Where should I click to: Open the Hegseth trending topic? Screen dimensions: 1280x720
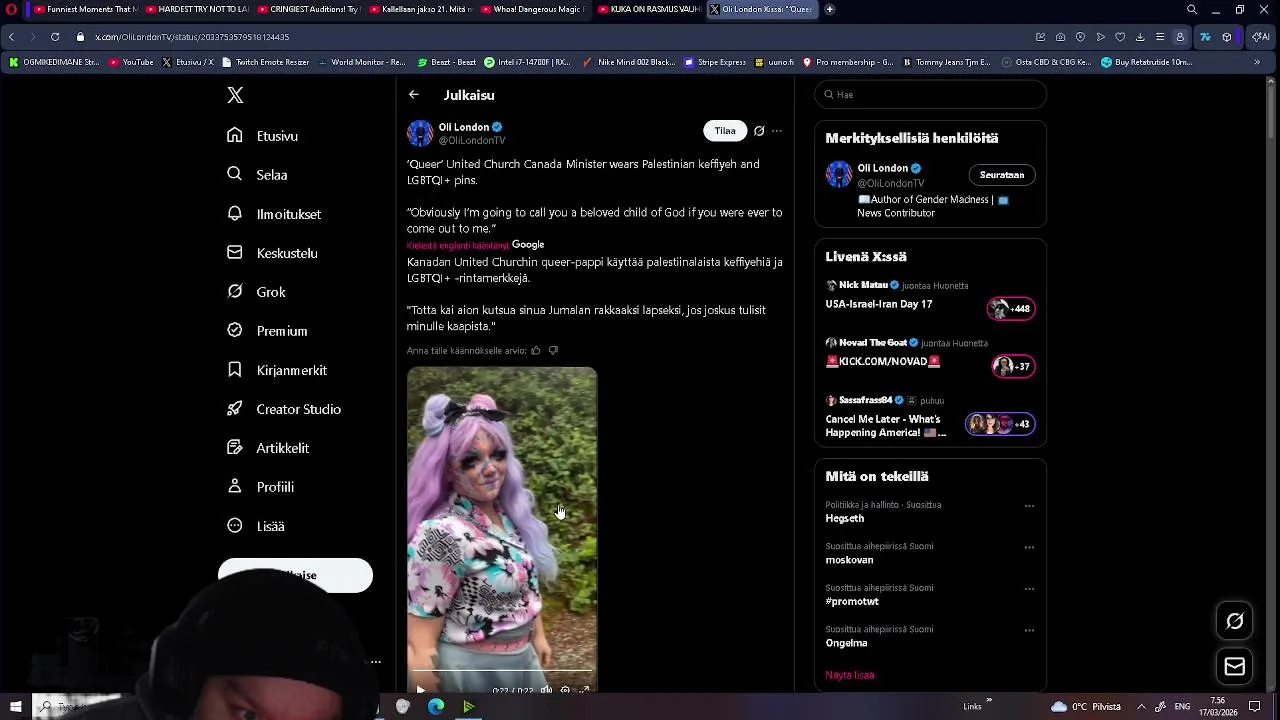coord(845,519)
